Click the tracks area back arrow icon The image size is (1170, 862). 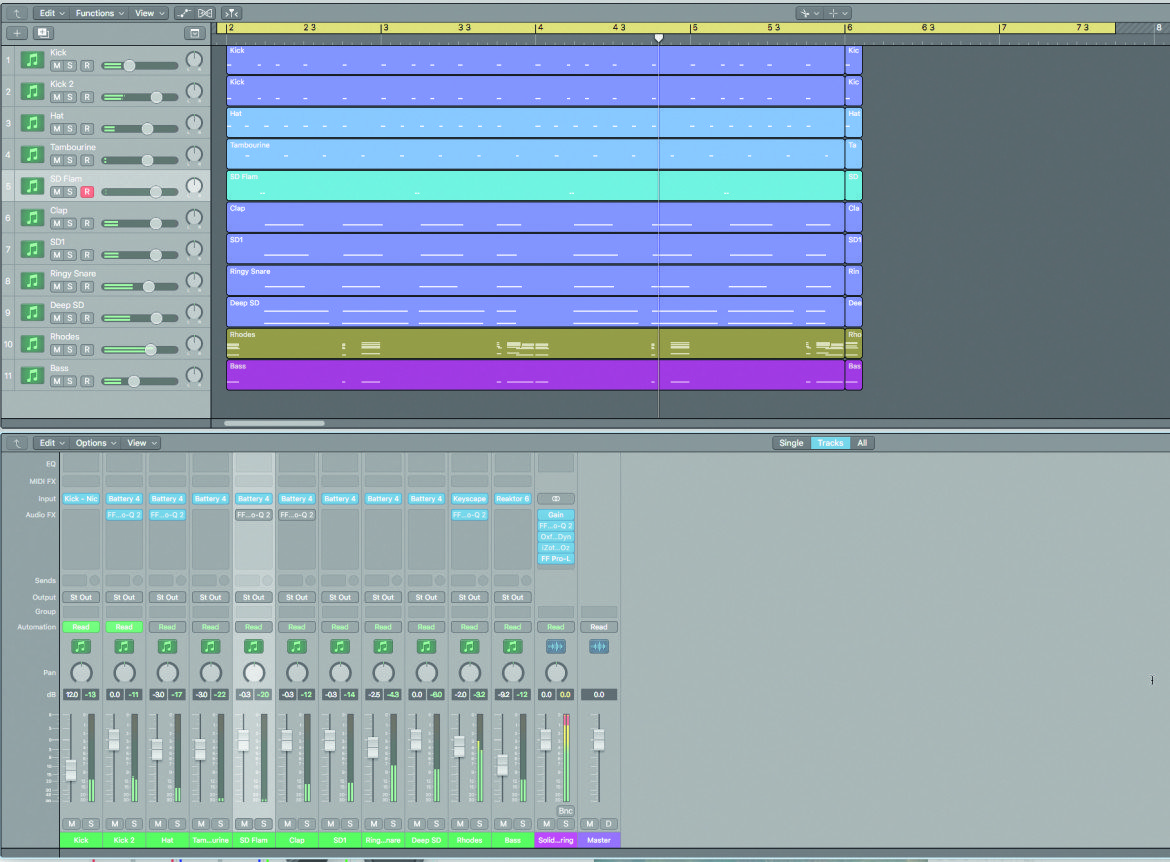(16, 13)
